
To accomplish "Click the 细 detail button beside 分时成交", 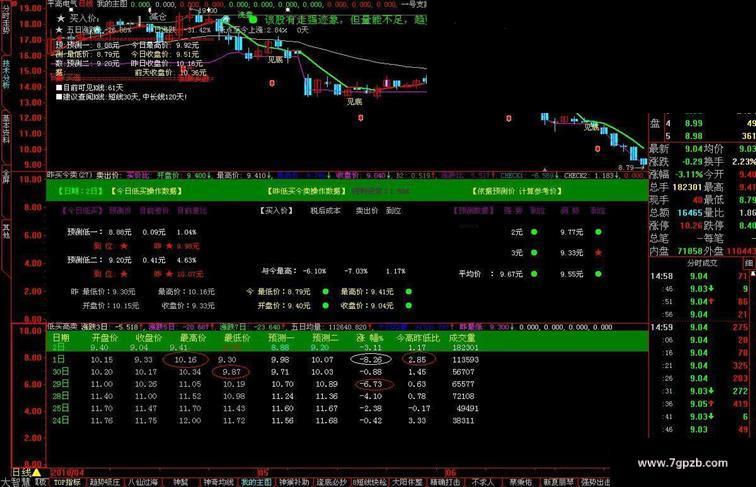I will point(749,263).
